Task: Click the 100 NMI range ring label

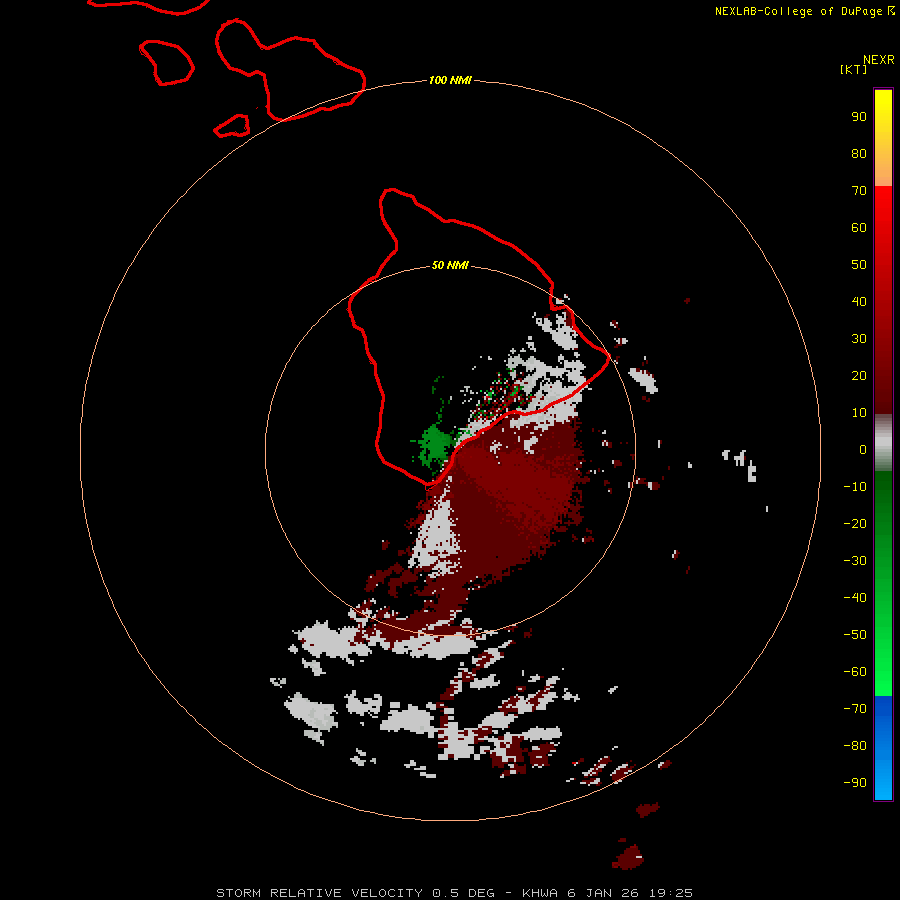Action: tap(450, 80)
